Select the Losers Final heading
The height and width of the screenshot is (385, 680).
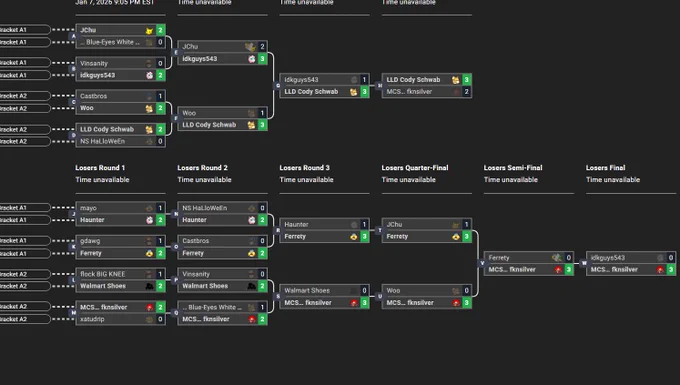pyautogui.click(x=605, y=168)
